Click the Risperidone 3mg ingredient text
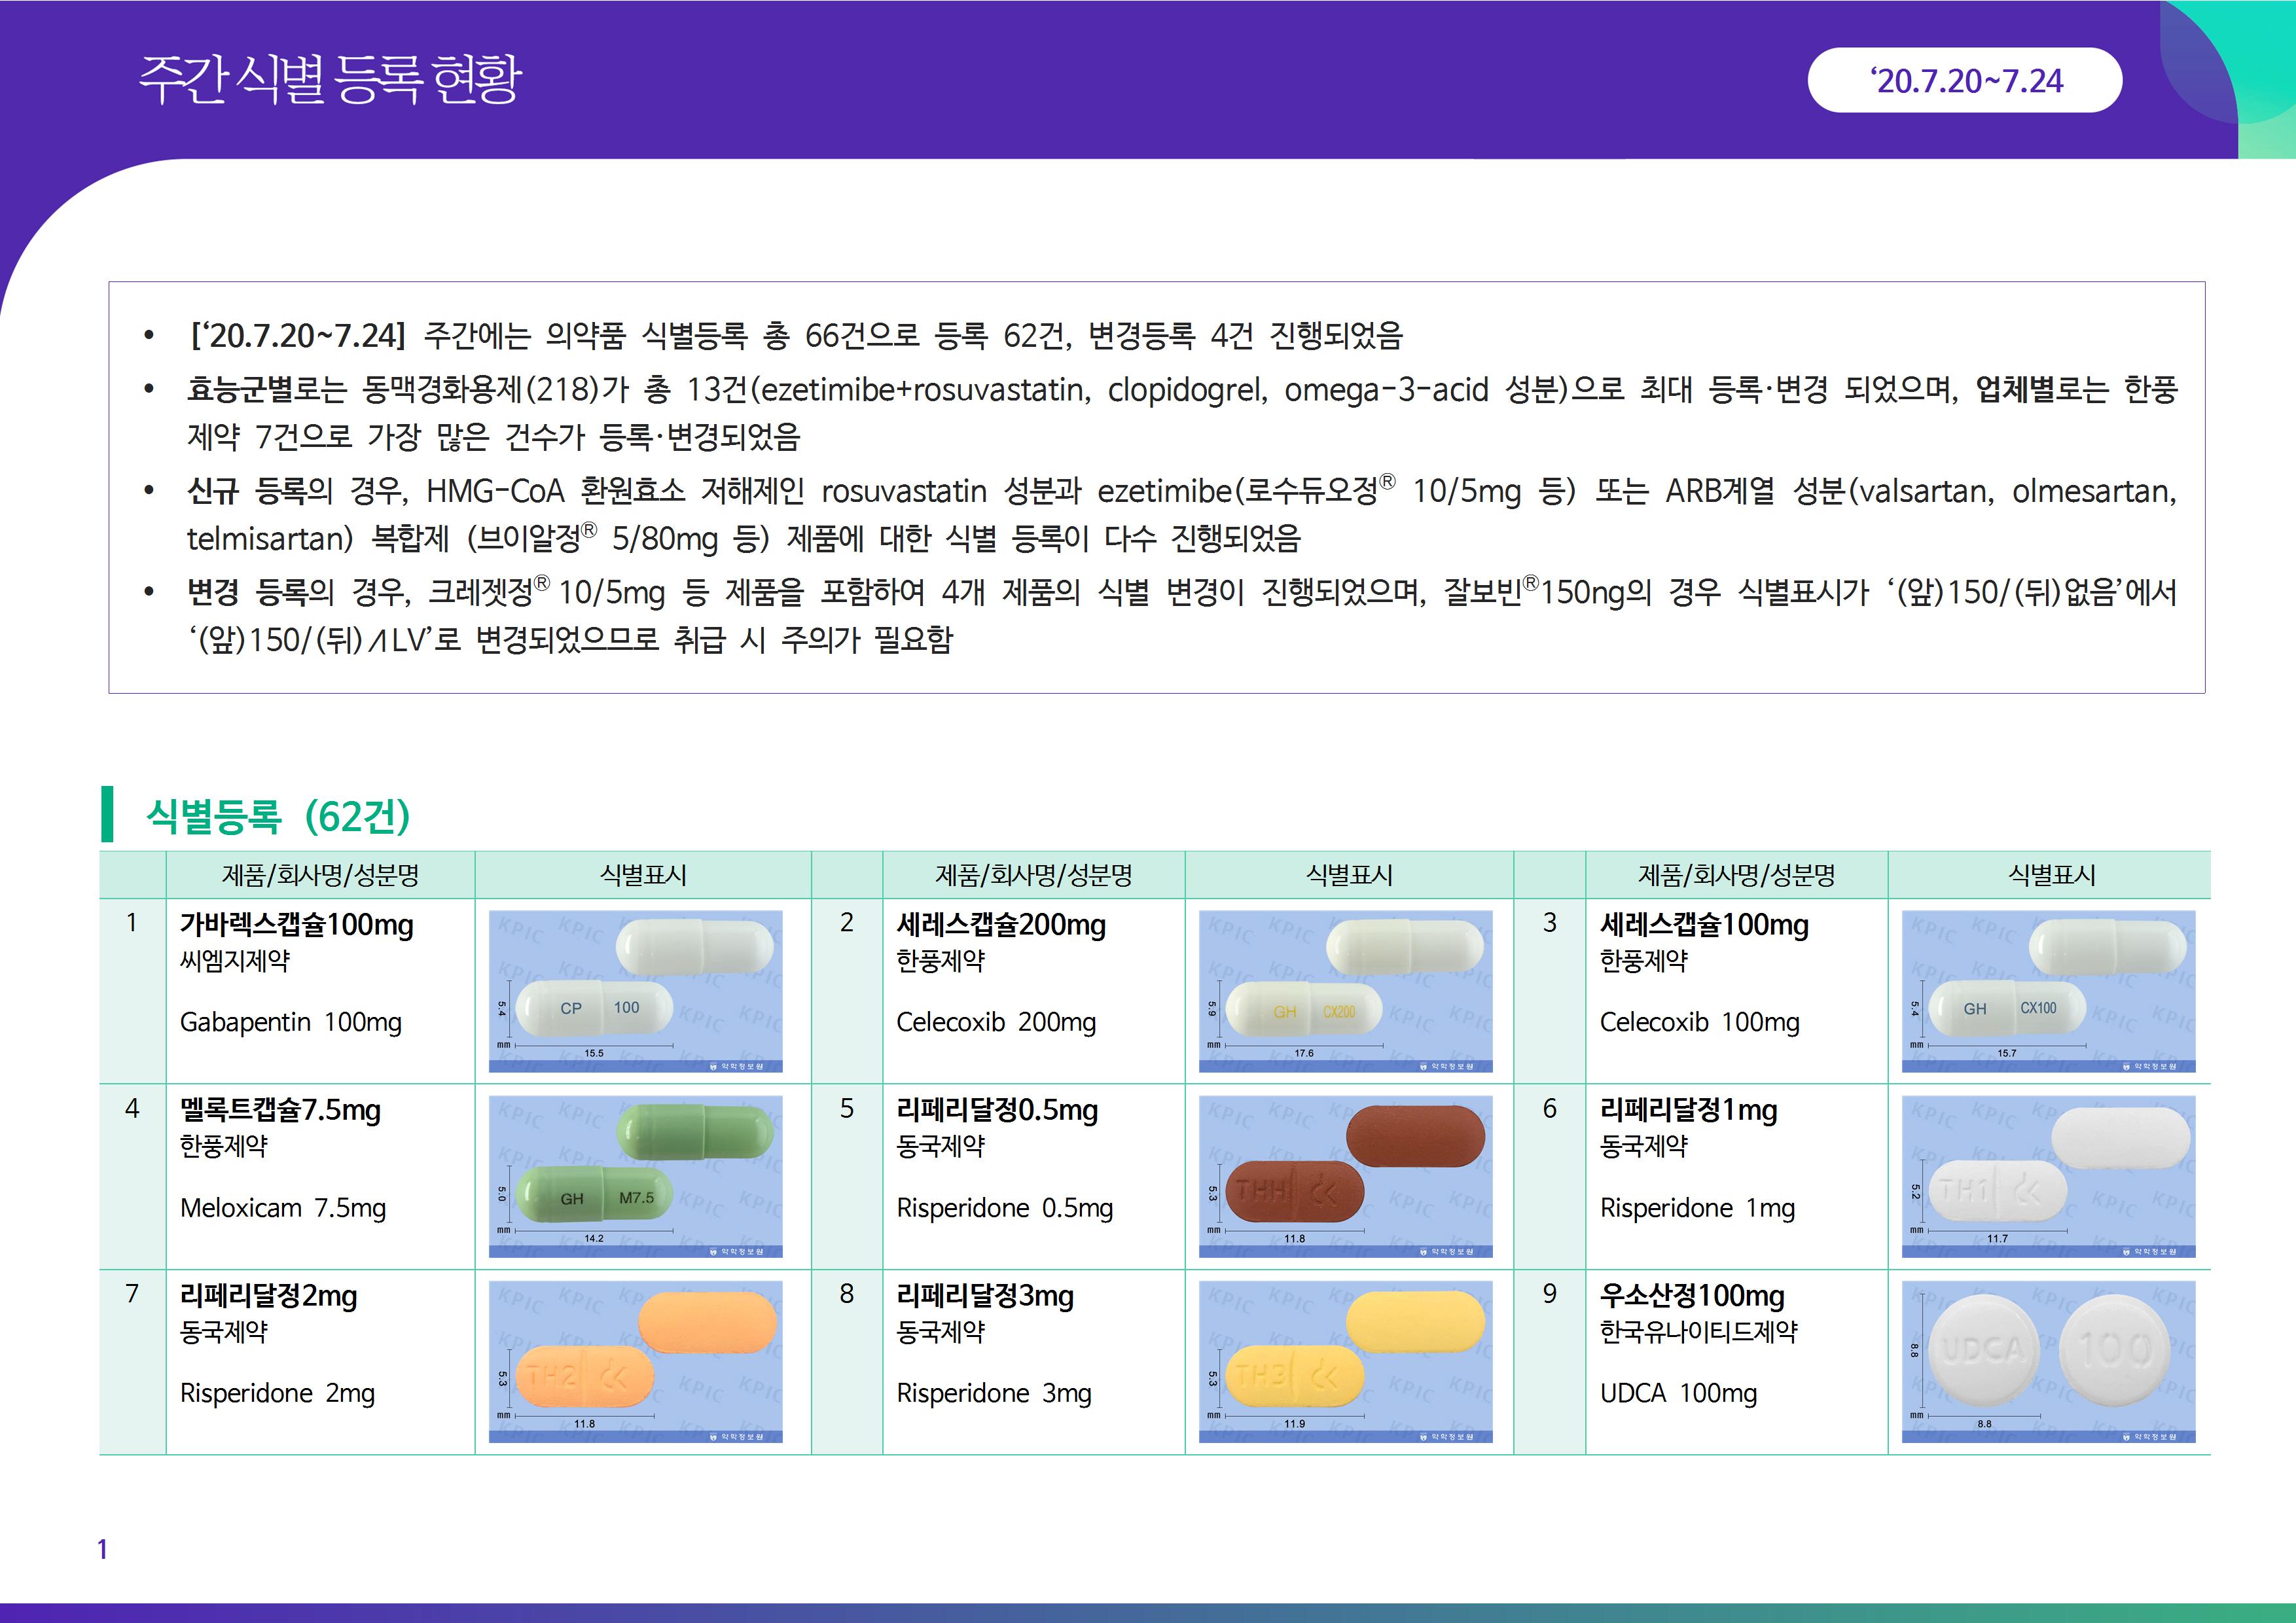Viewport: 2296px width, 1623px height. [x=993, y=1393]
